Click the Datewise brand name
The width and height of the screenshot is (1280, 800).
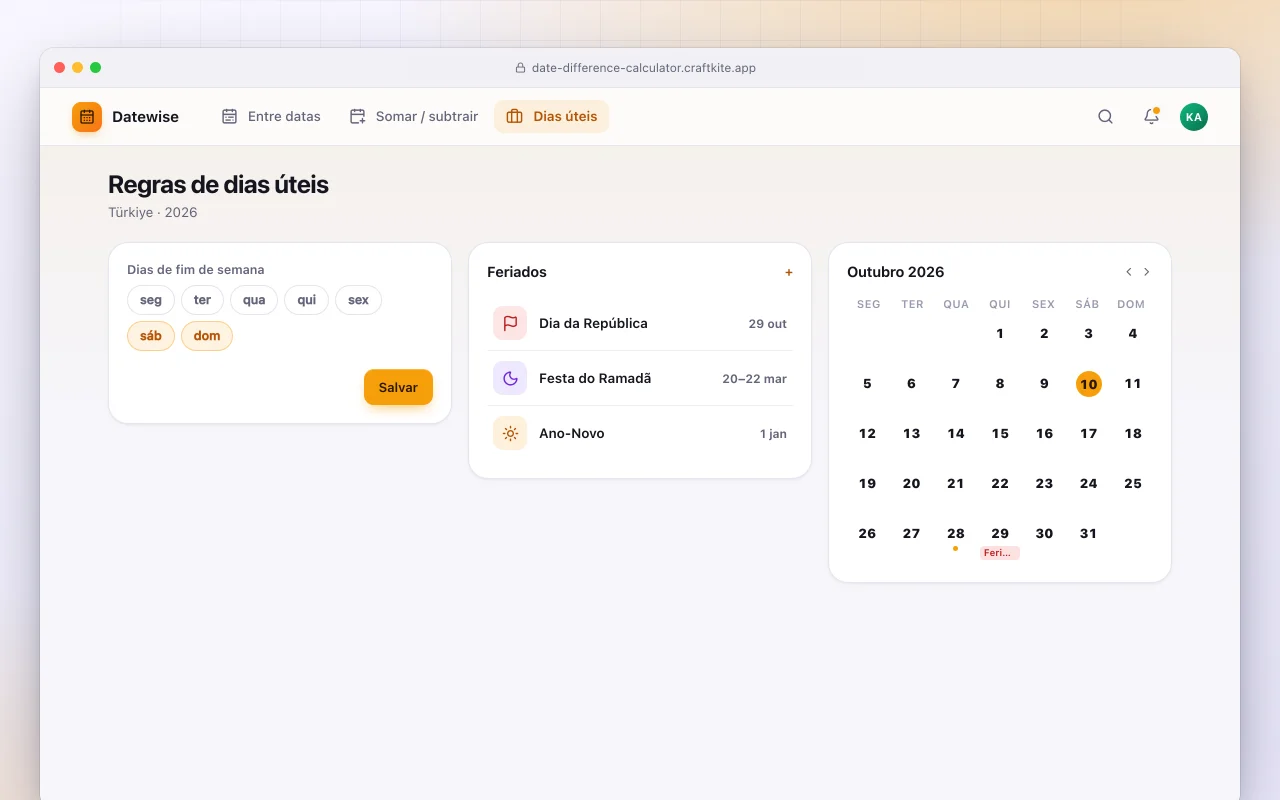(145, 117)
